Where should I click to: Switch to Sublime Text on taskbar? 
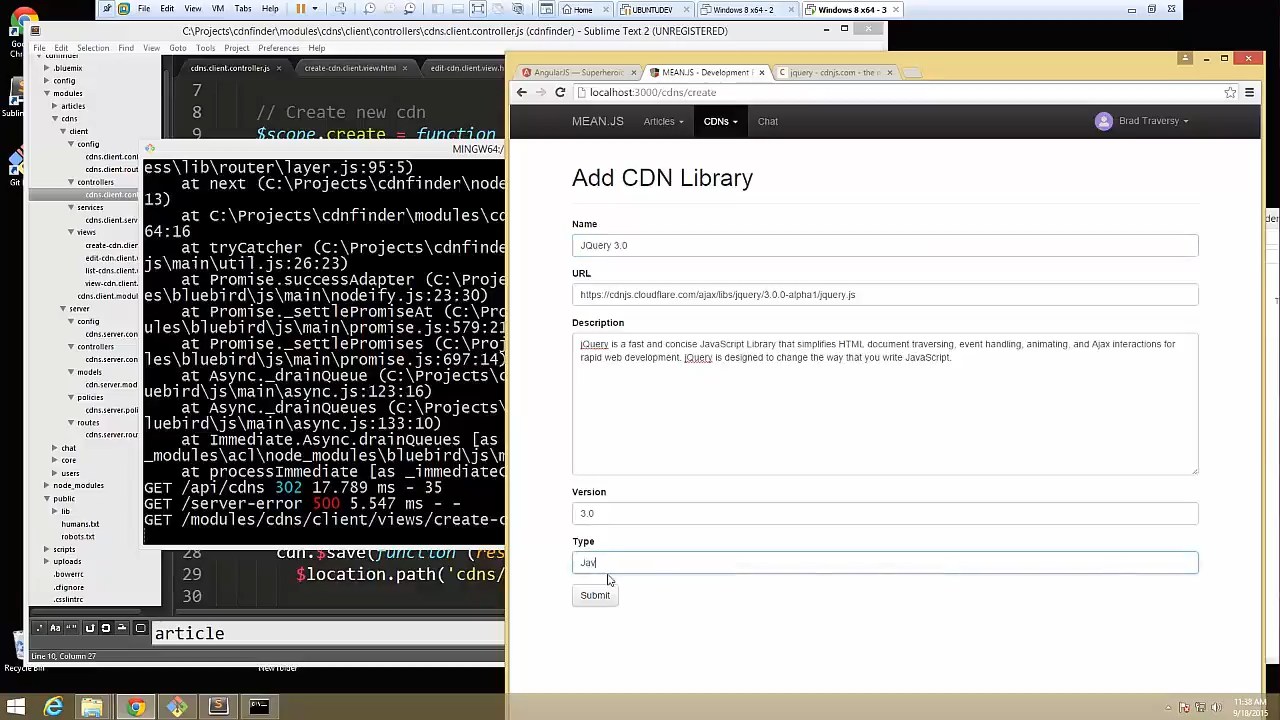218,707
